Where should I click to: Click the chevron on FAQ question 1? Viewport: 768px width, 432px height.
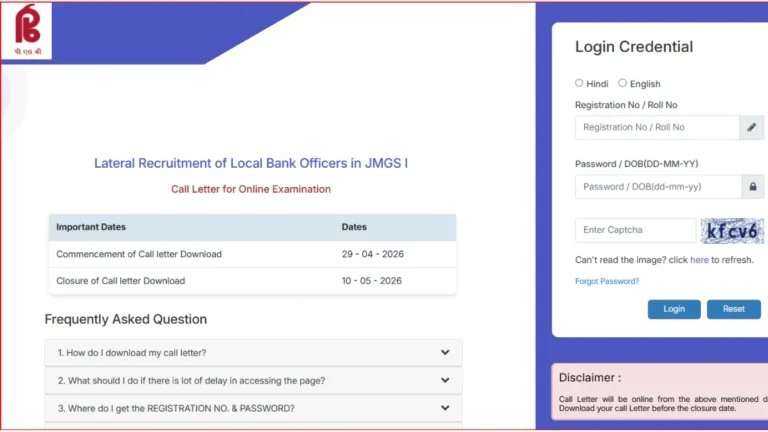pyautogui.click(x=445, y=353)
